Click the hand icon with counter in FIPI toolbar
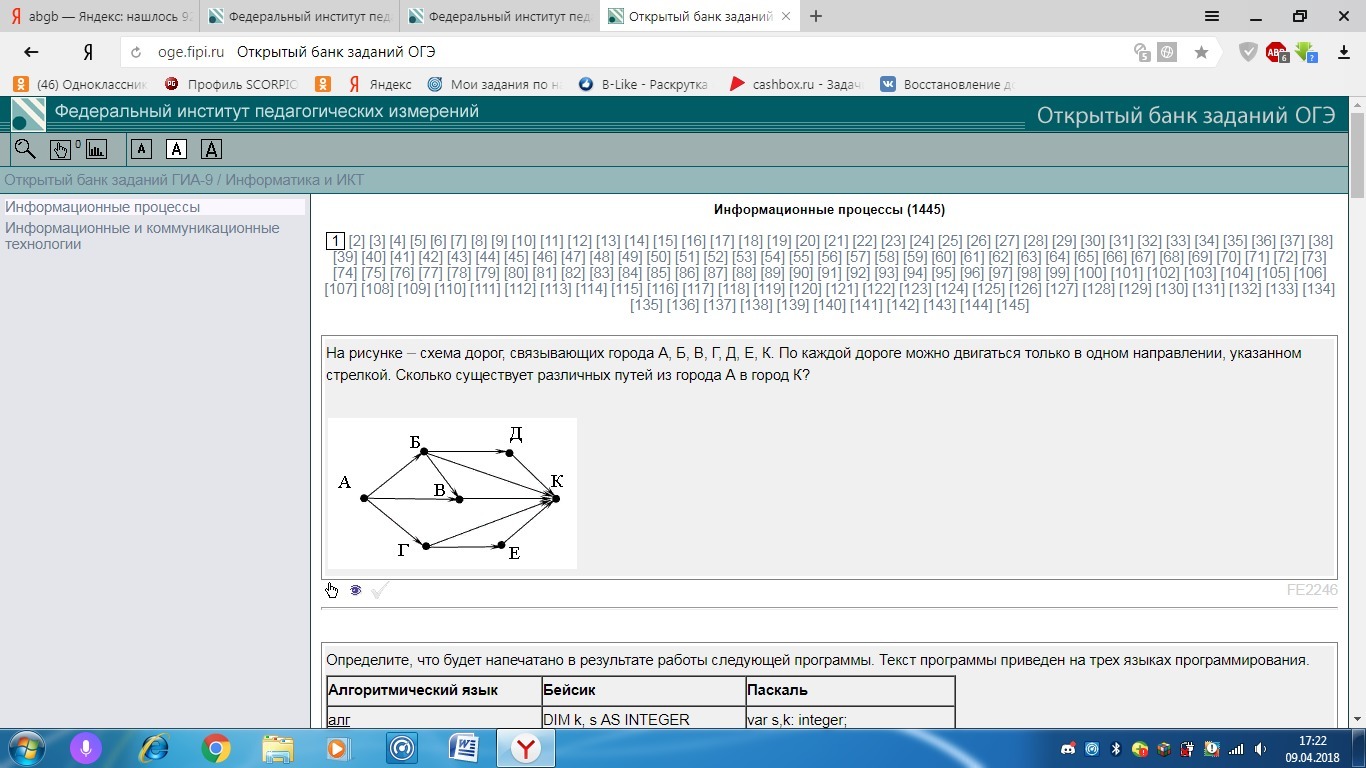Image resolution: width=1366 pixels, height=768 pixels. [x=62, y=150]
